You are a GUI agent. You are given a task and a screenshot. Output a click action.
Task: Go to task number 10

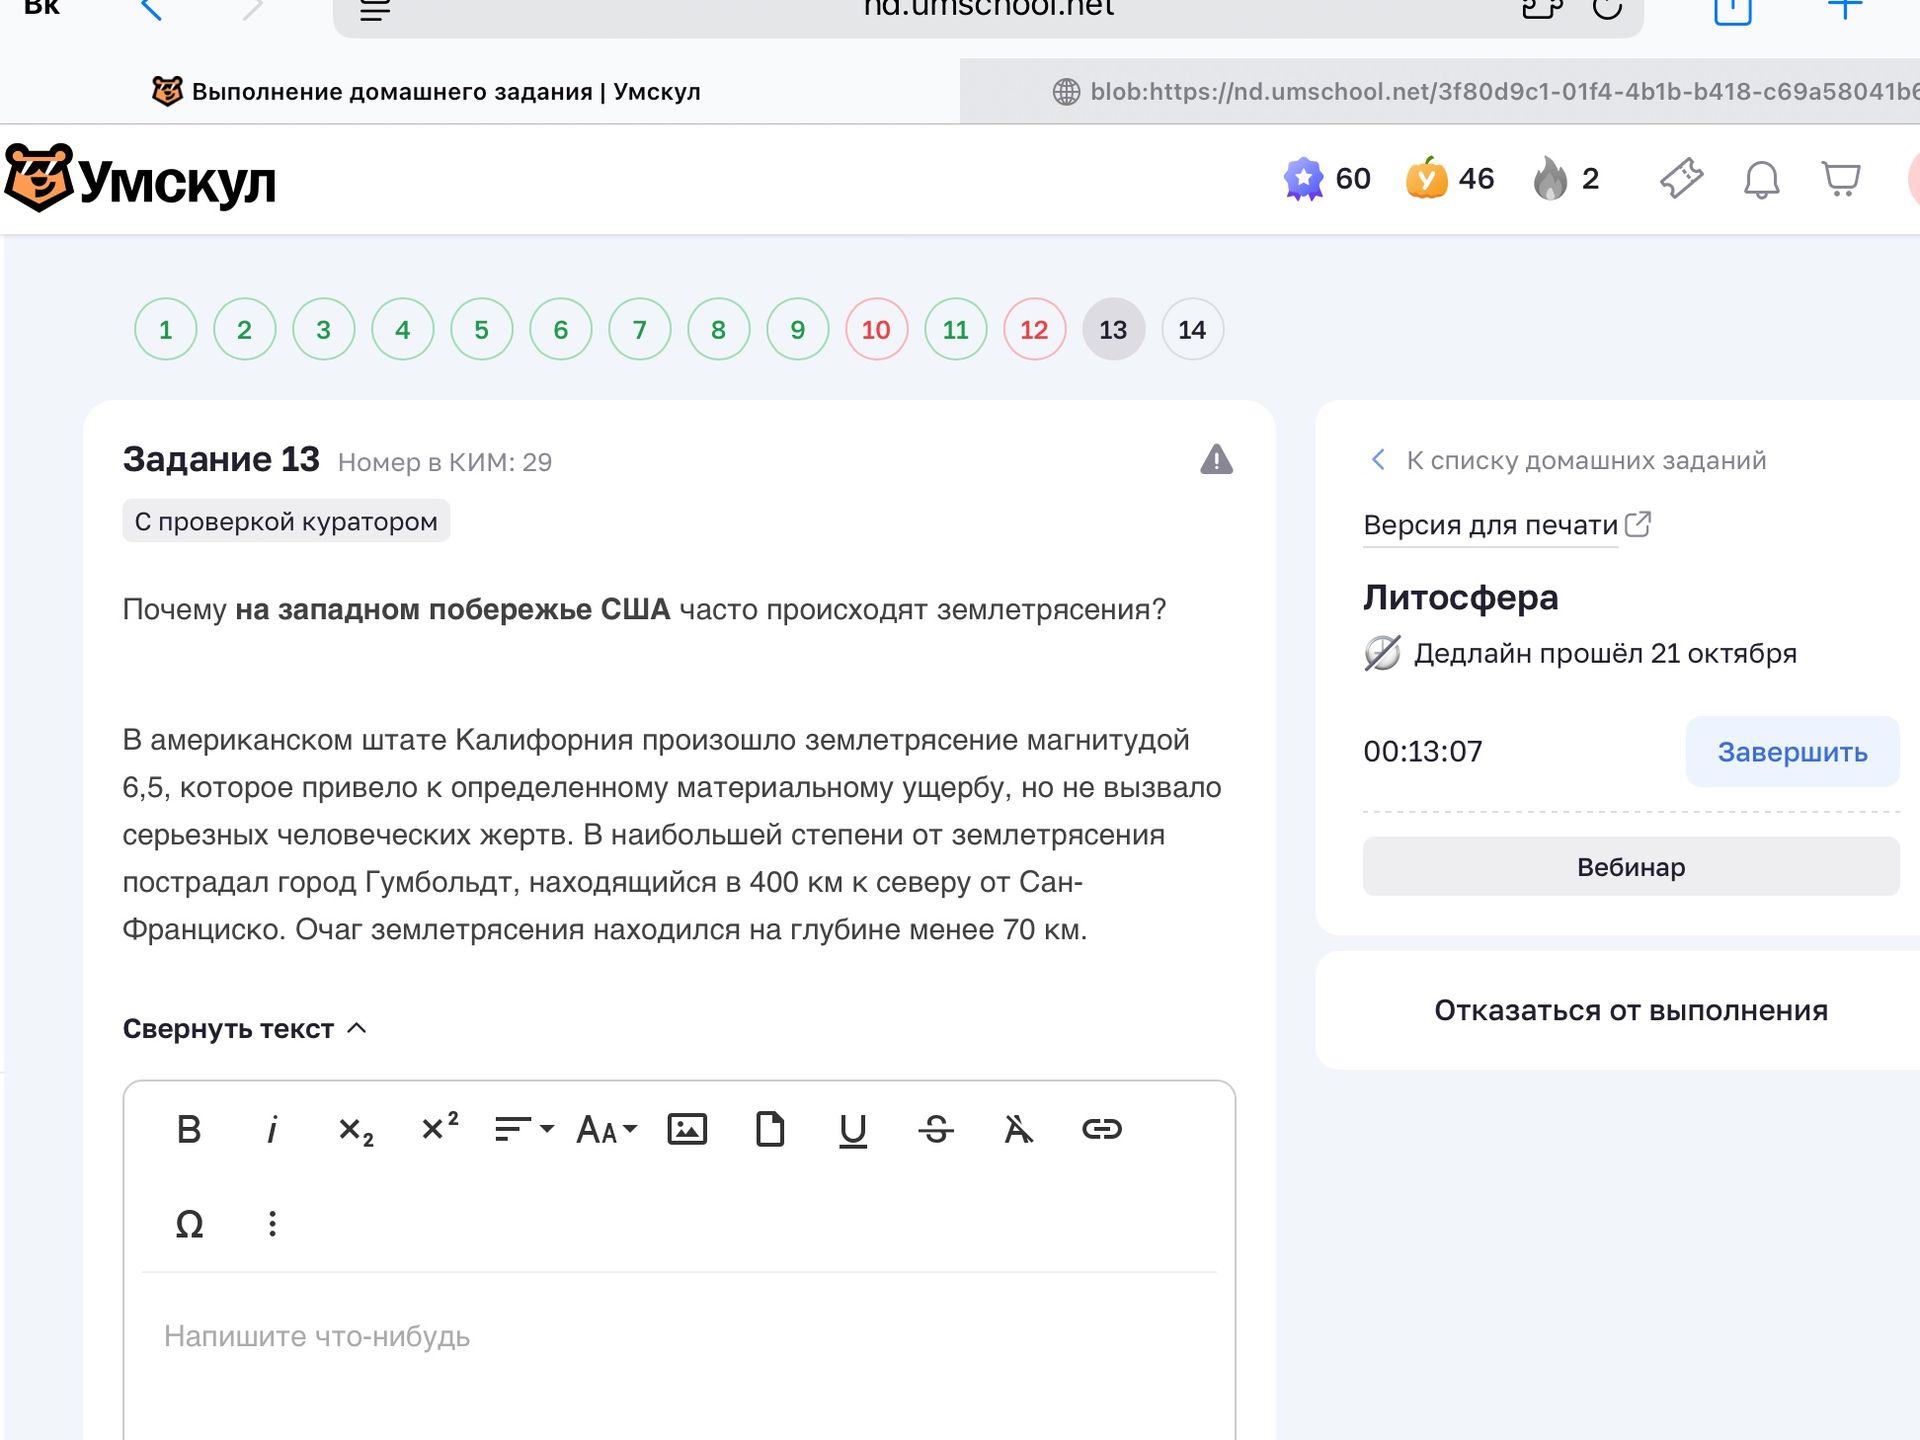[x=876, y=330]
